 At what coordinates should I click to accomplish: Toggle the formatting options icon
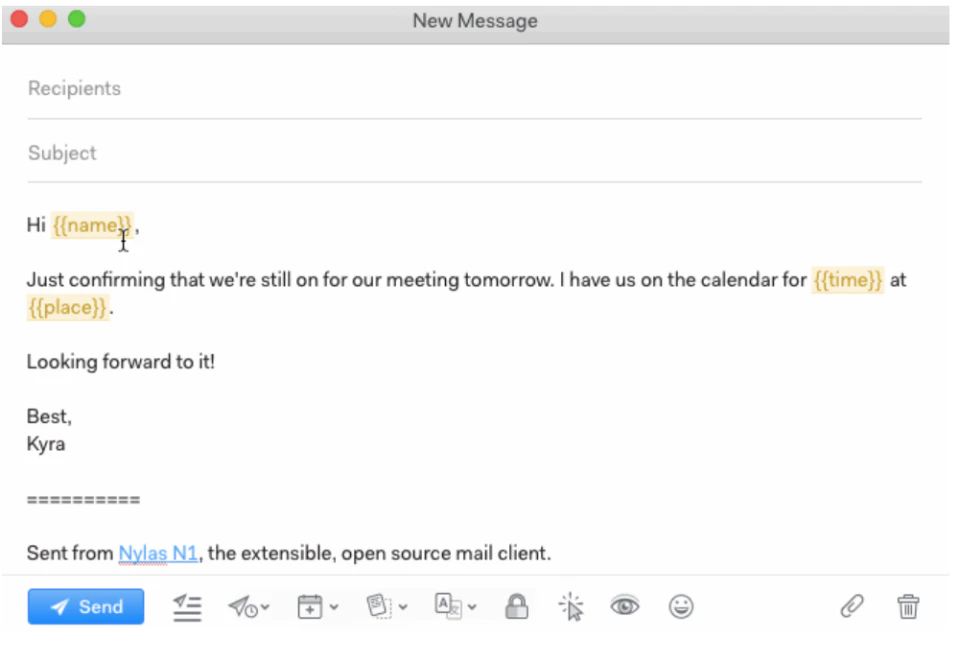[x=187, y=607]
